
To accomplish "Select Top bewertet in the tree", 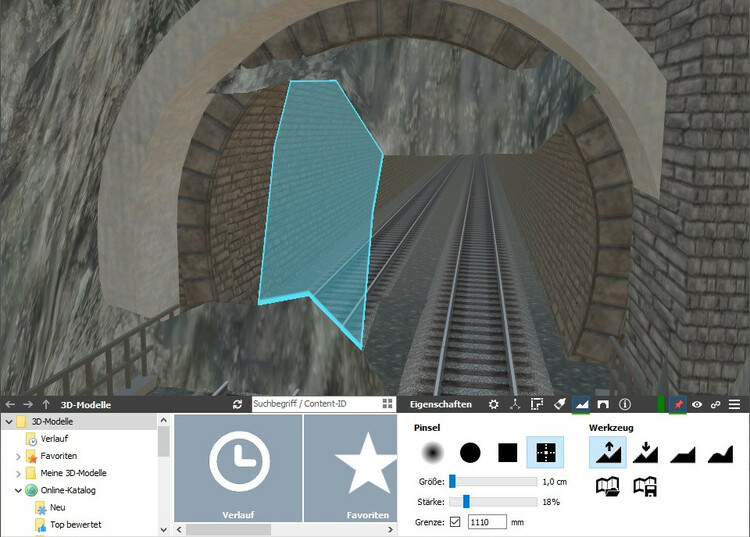I will pos(76,525).
